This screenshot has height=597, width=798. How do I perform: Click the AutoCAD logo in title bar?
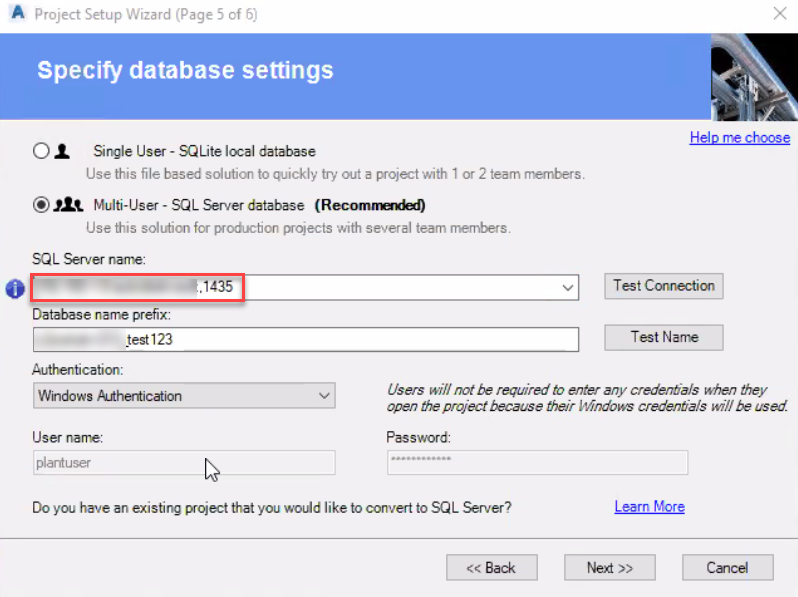coord(18,12)
